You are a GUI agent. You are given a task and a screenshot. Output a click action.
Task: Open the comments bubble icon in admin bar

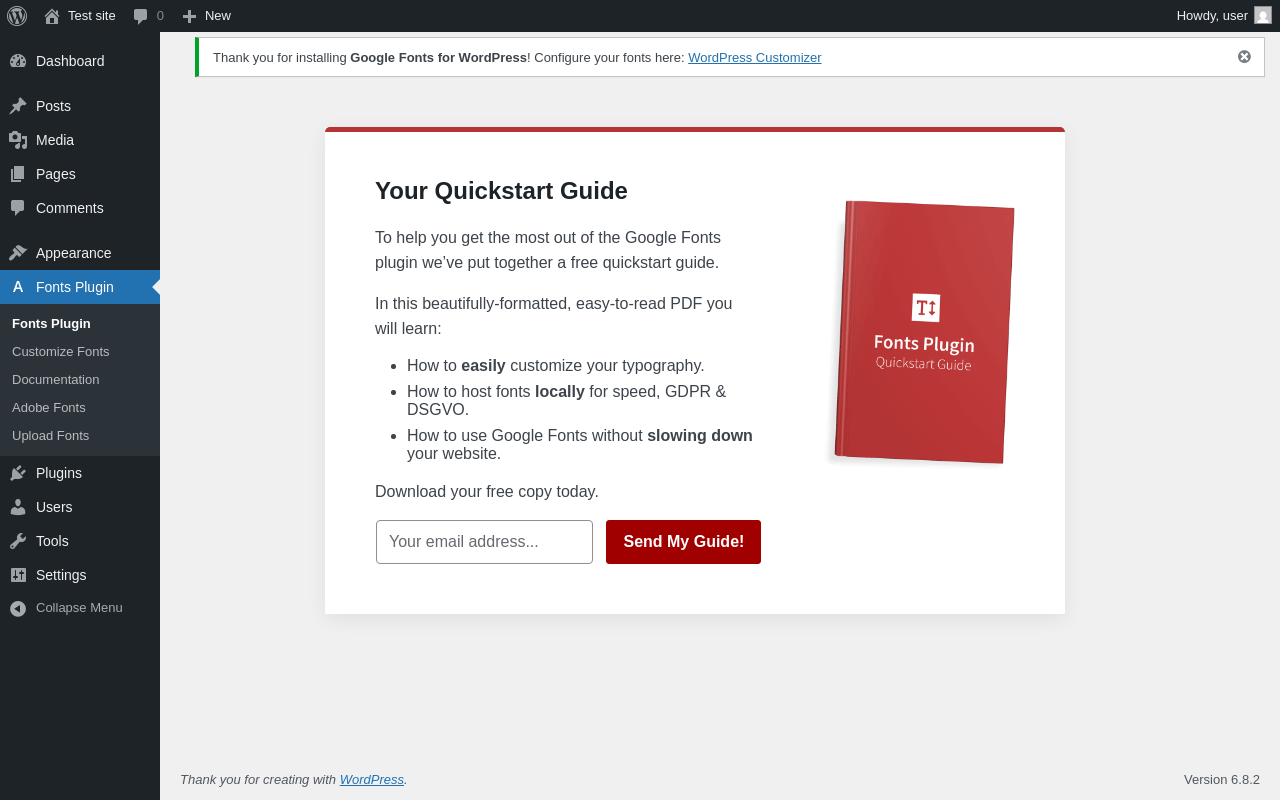[141, 16]
